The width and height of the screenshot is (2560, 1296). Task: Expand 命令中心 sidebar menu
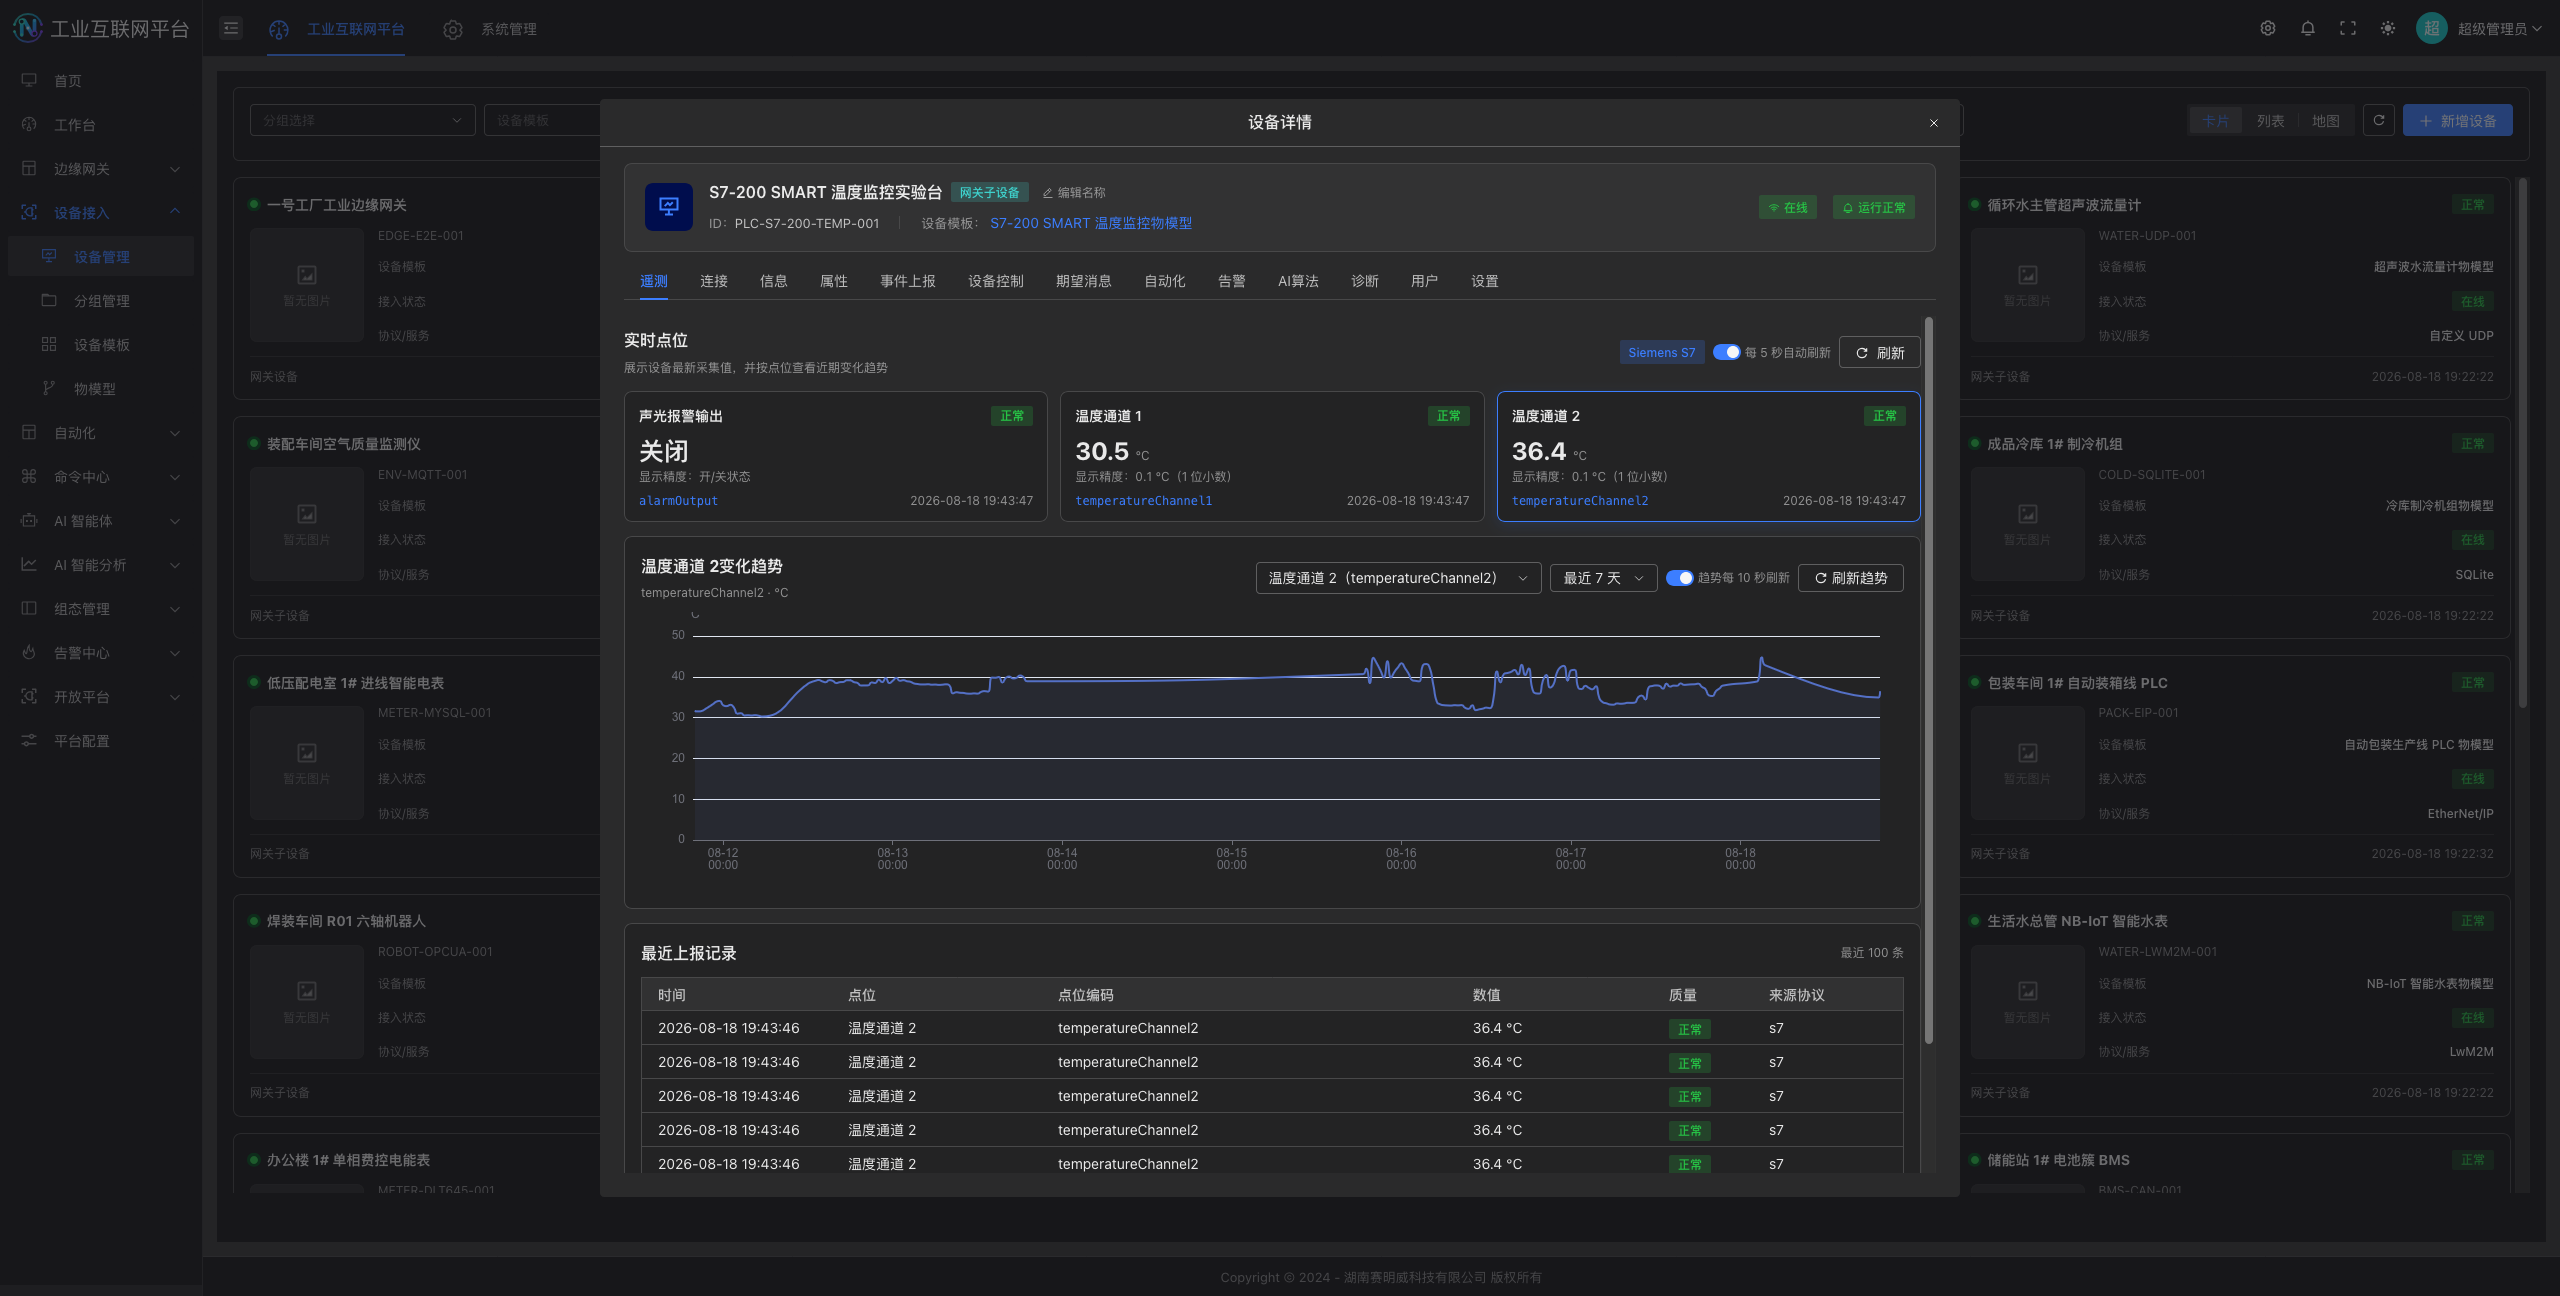coord(100,477)
